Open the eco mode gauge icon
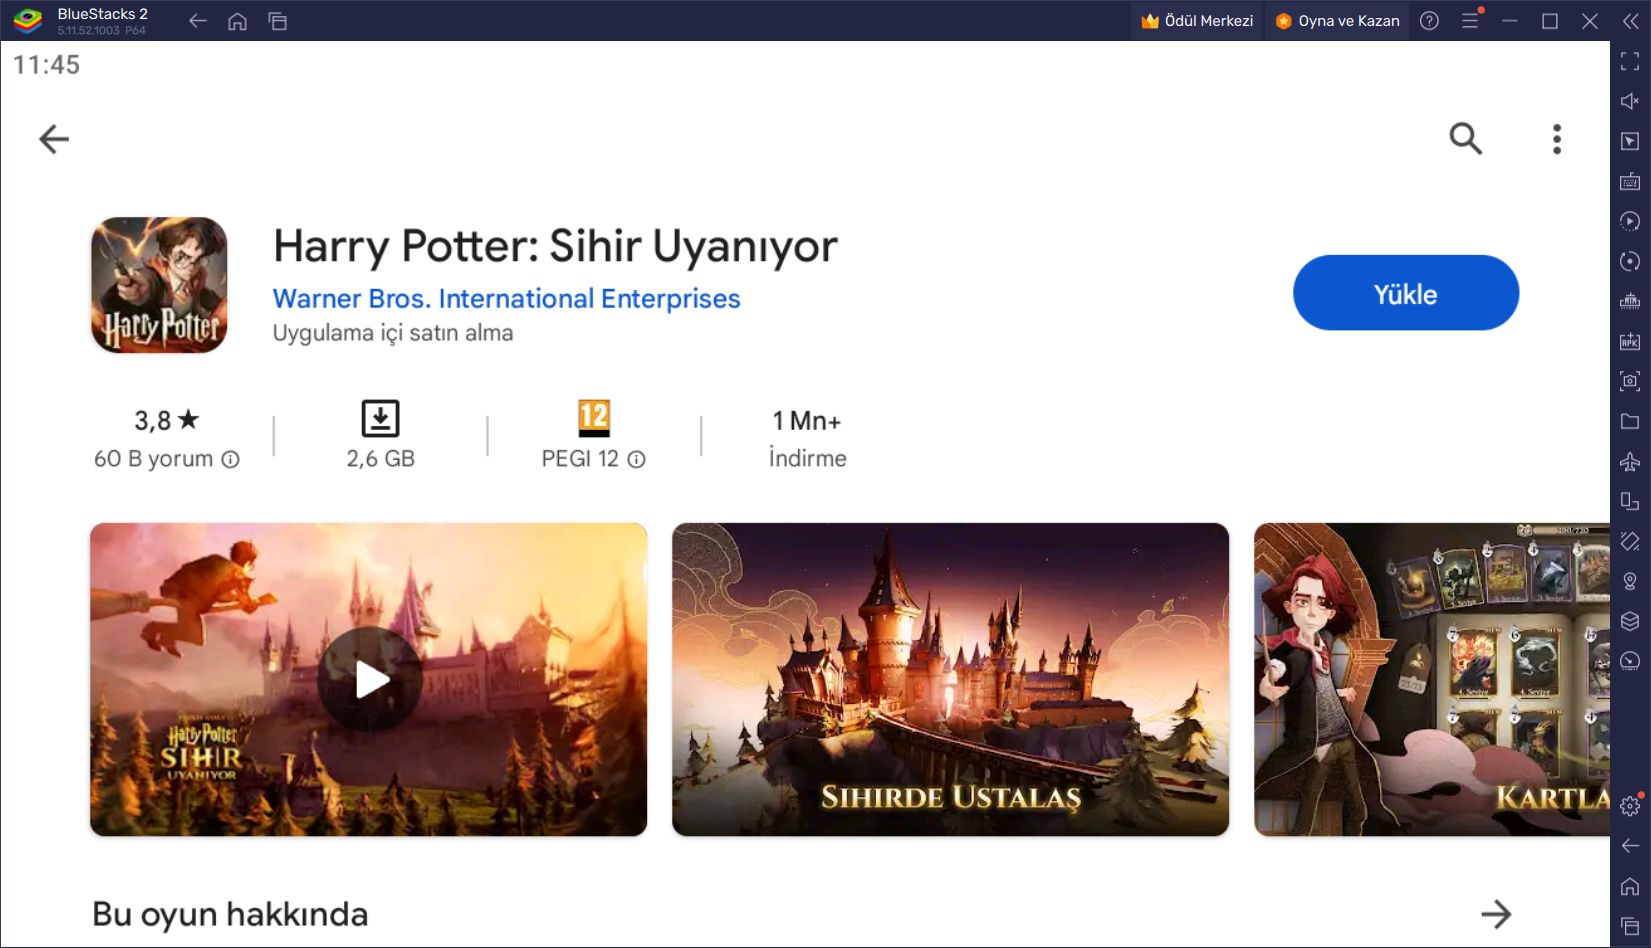 (1630, 661)
